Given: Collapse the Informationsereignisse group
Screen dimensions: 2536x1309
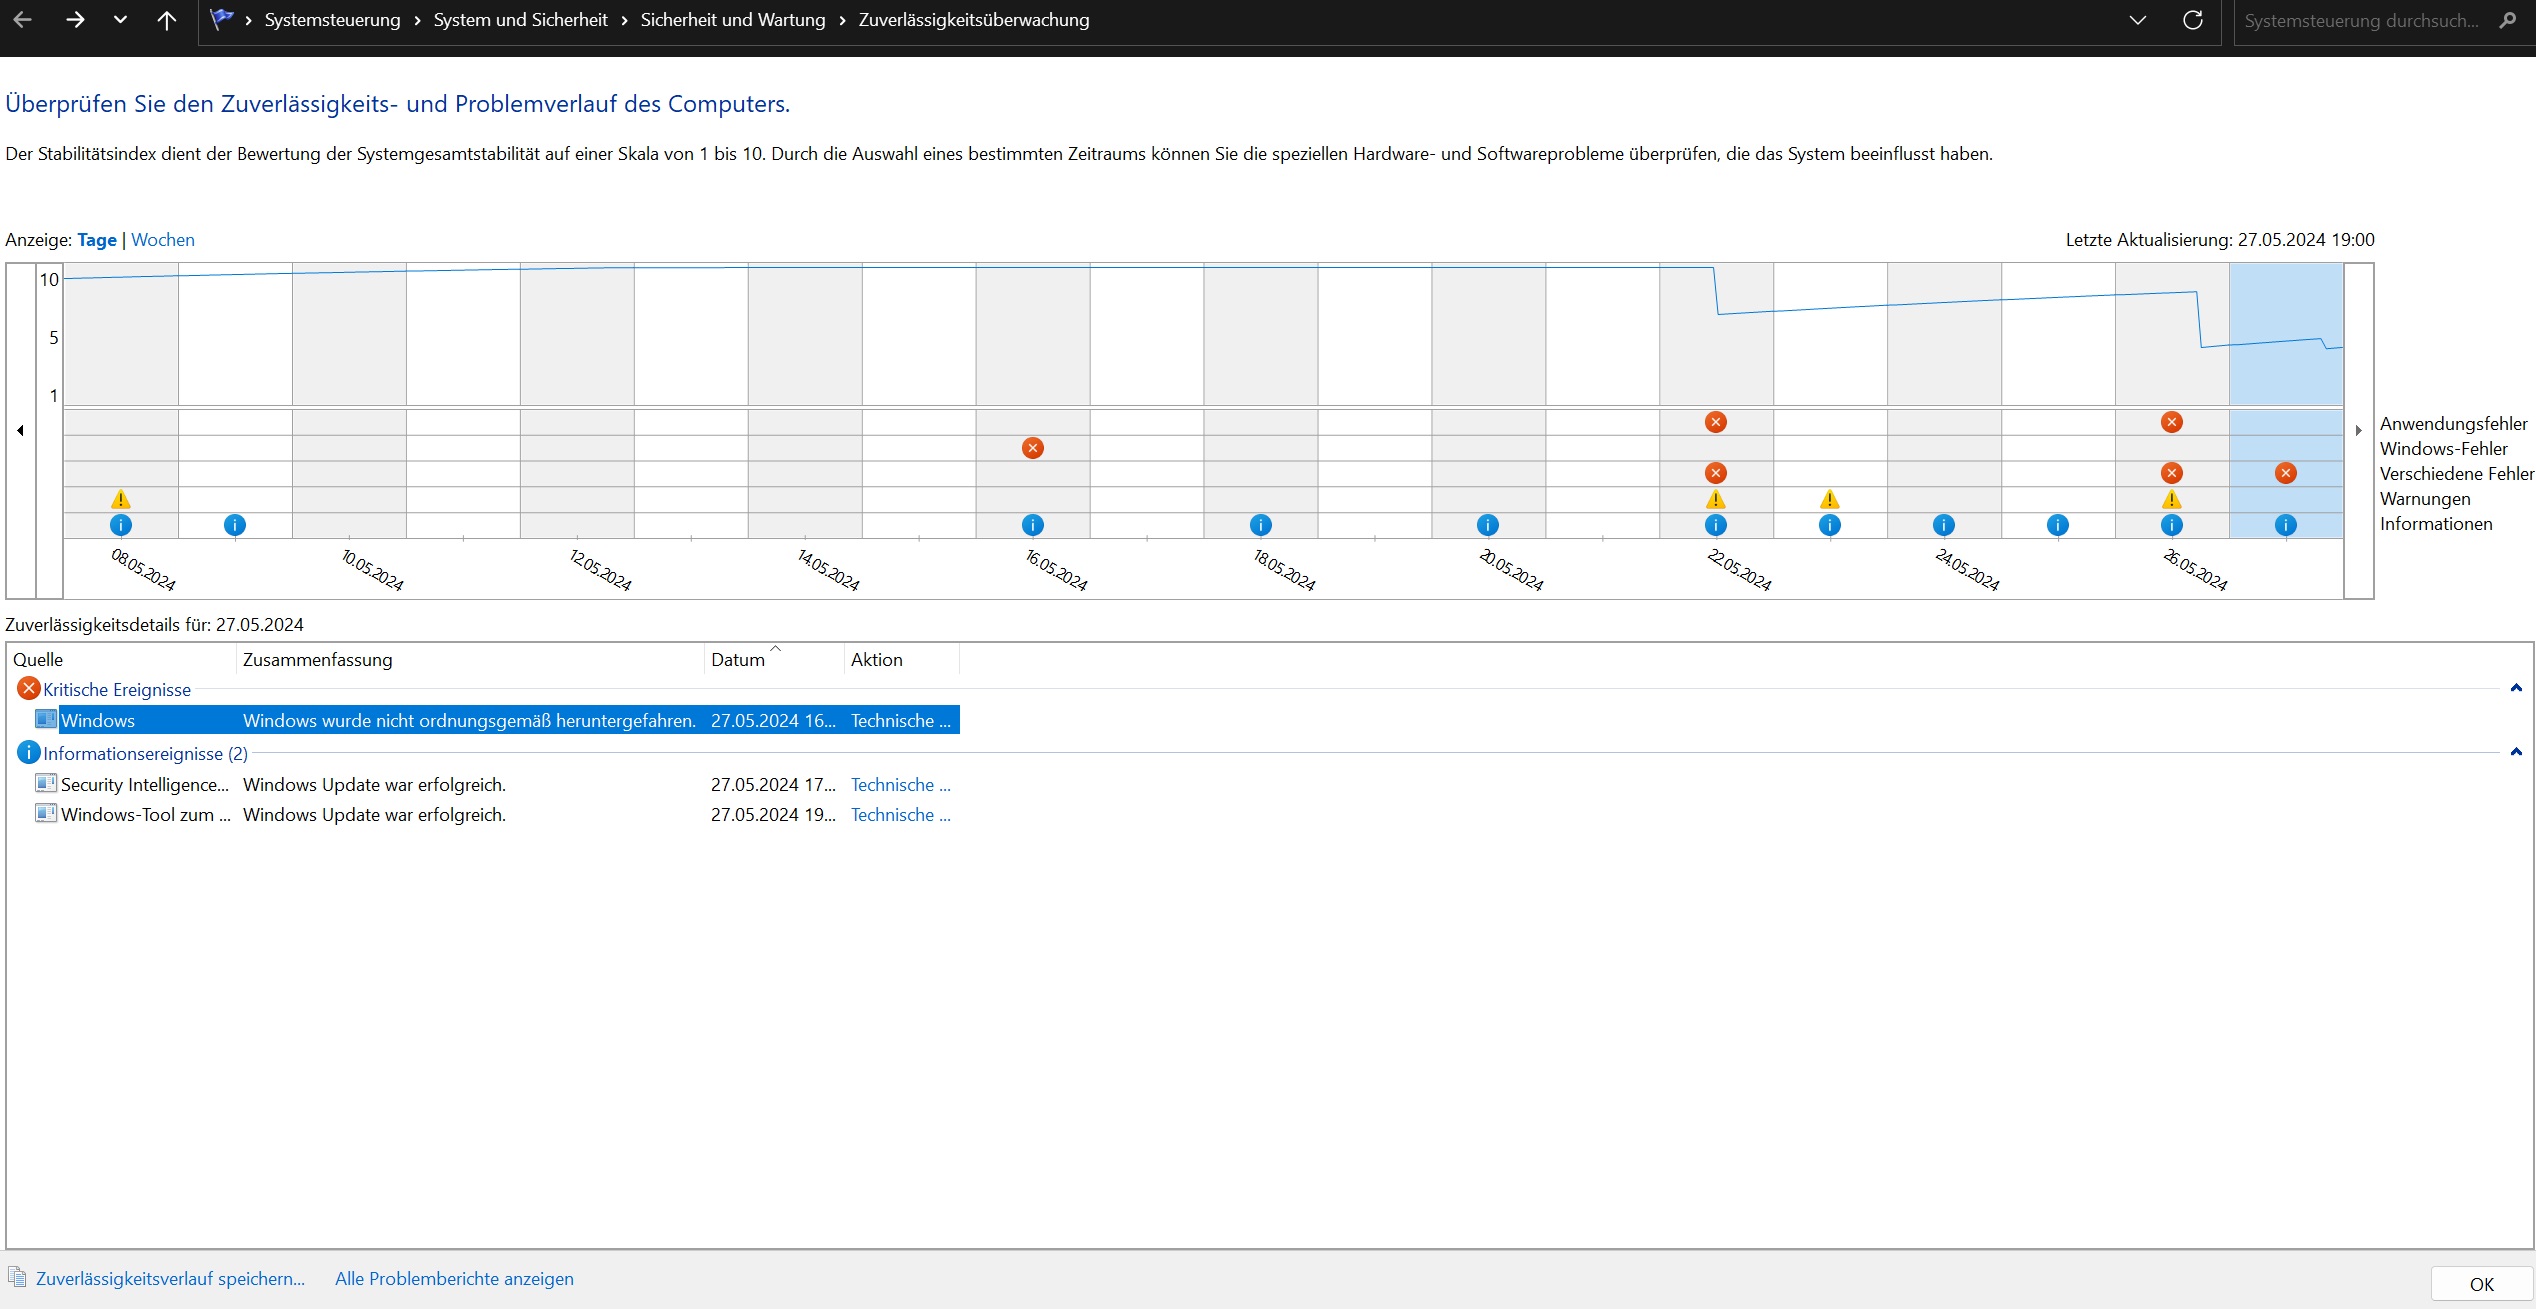Looking at the screenshot, I should coord(2516,752).
